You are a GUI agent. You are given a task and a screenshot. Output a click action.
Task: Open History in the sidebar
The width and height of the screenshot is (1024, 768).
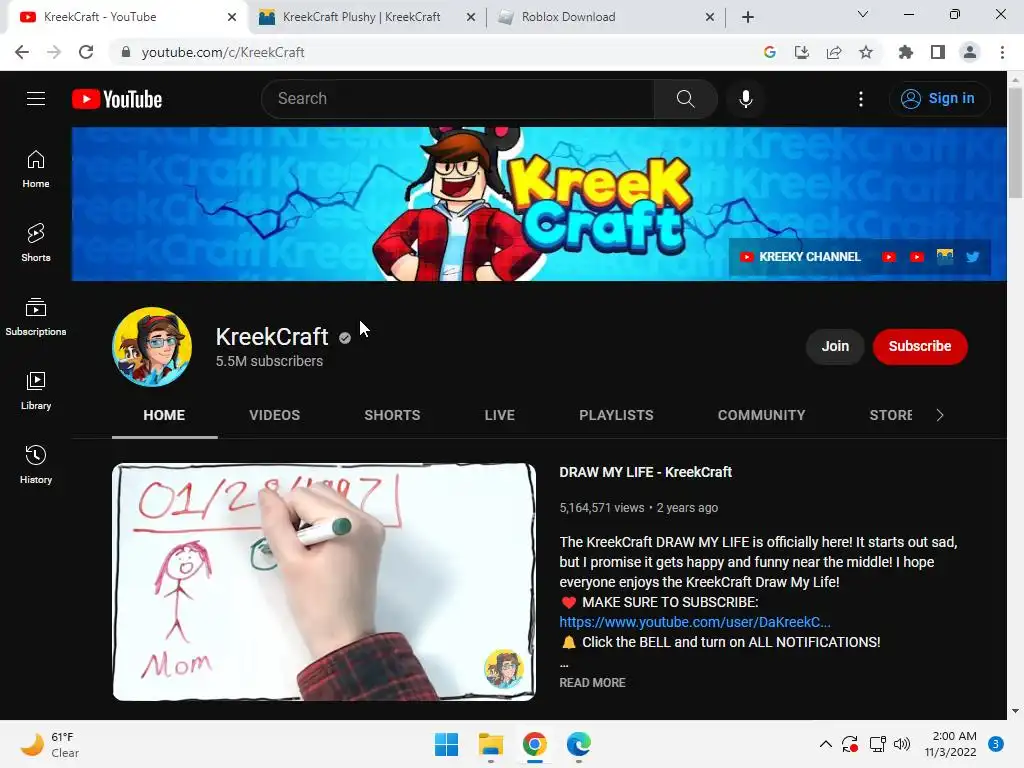[x=36, y=464]
